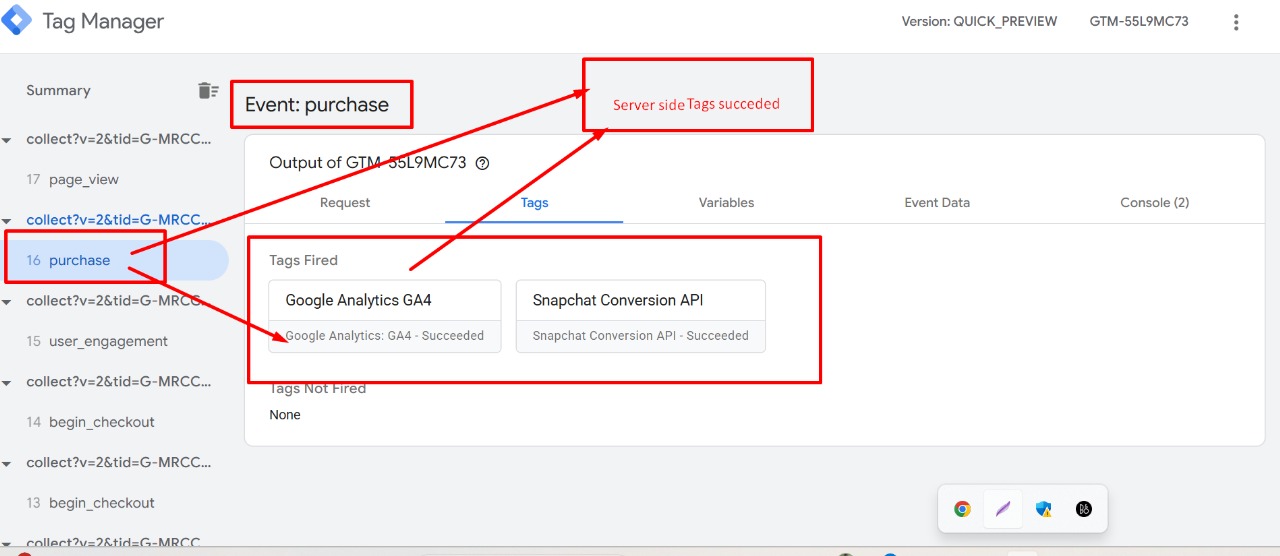This screenshot has width=1280, height=556.
Task: Click the 'Output of GTM-55L9MC73' heading
Action: pos(368,163)
